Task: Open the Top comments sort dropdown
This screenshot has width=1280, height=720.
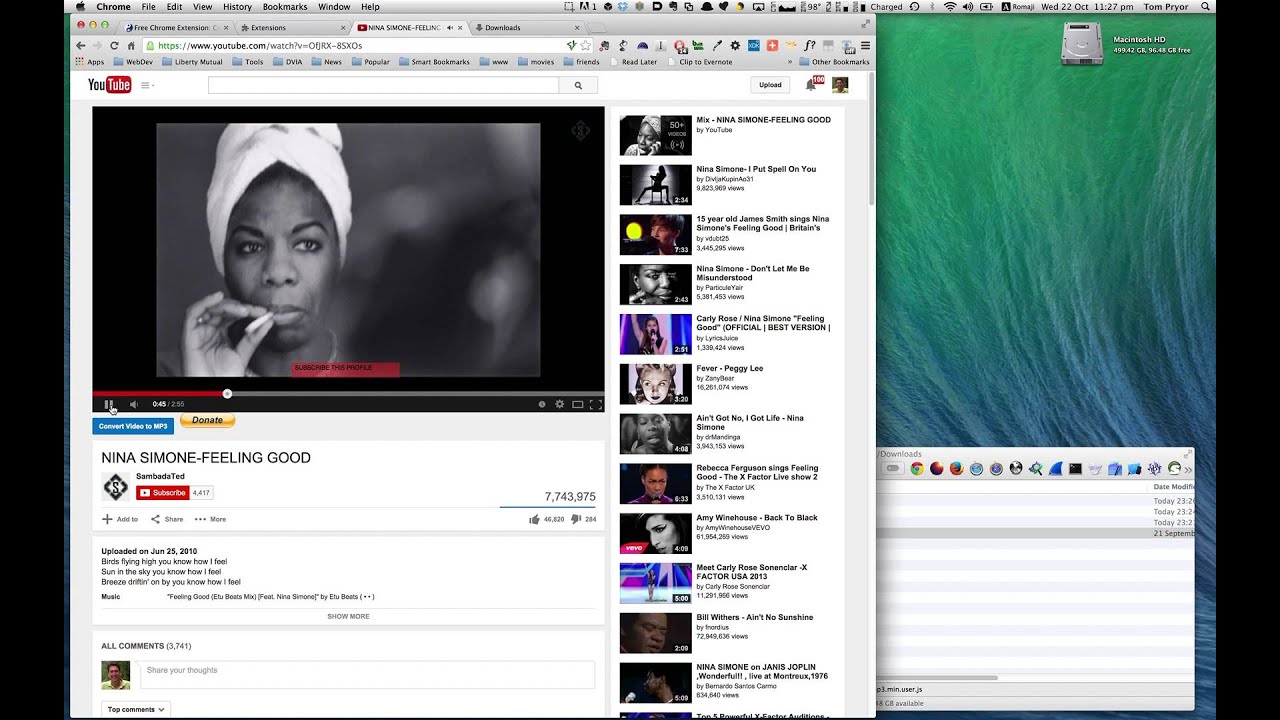Action: coord(136,709)
